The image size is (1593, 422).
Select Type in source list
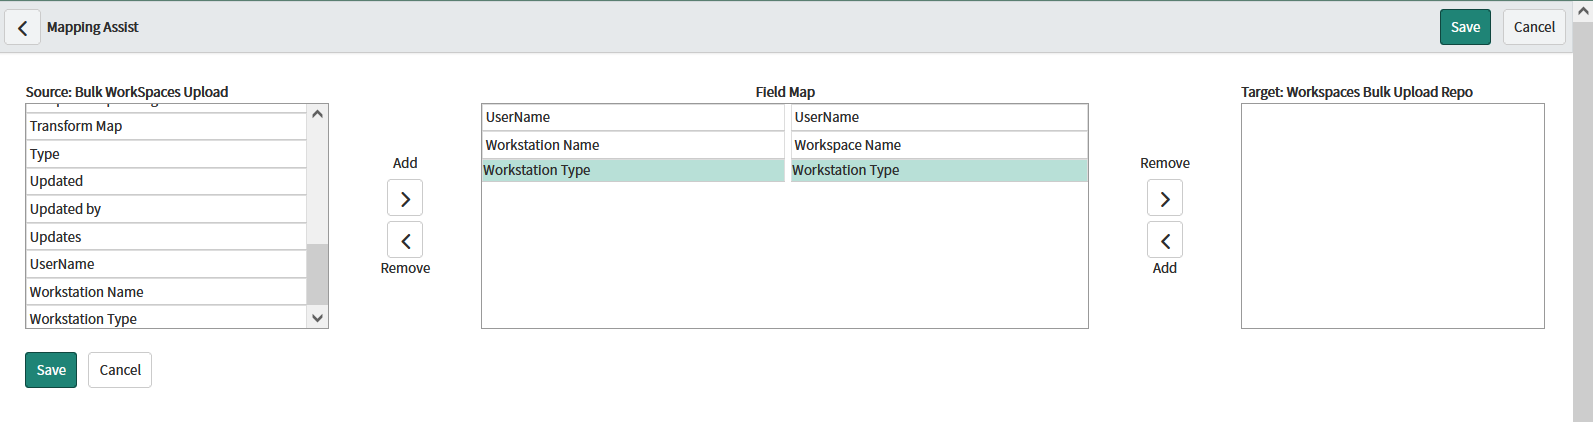coord(166,154)
